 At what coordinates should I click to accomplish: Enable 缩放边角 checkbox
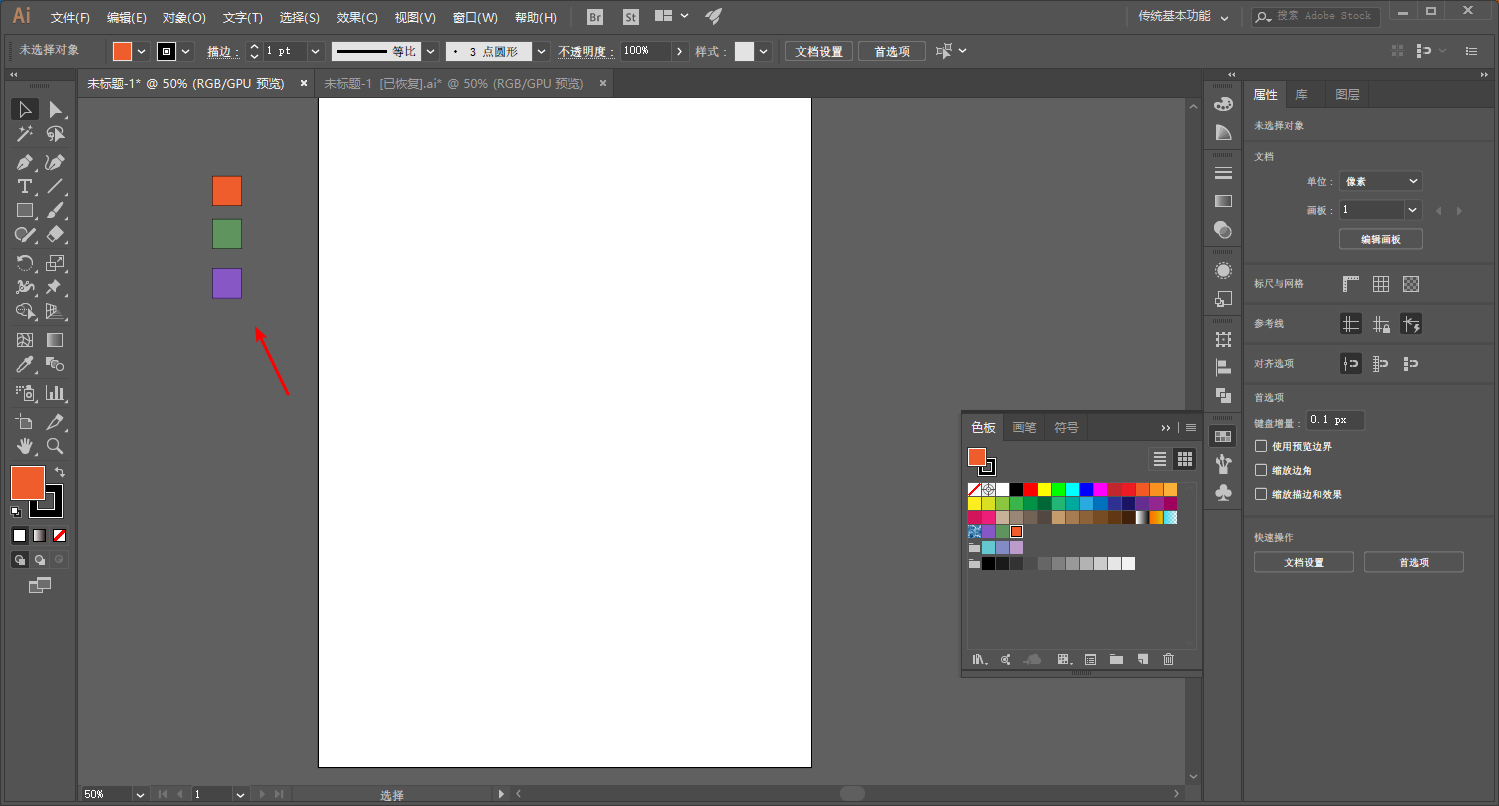(x=1261, y=470)
